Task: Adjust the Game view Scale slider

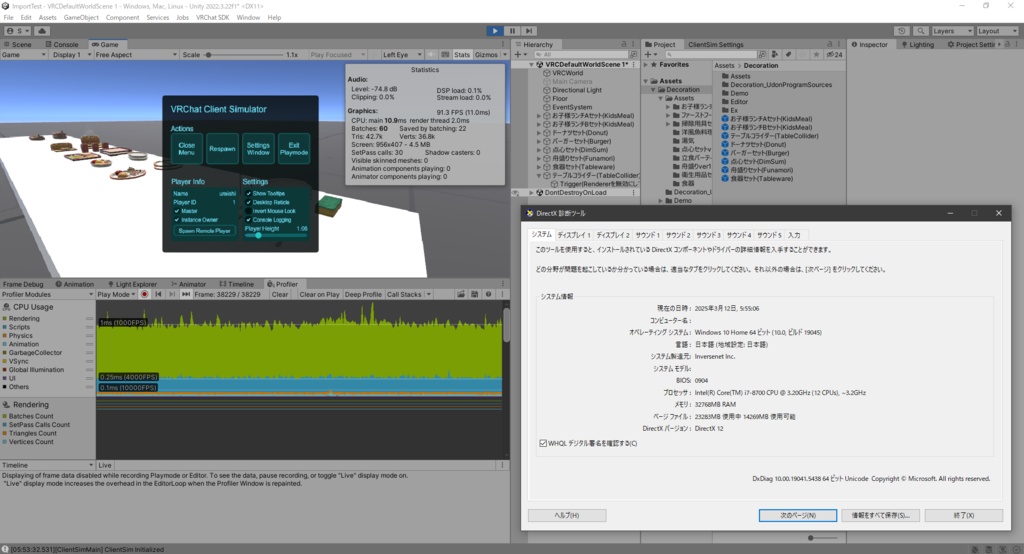Action: pos(245,55)
